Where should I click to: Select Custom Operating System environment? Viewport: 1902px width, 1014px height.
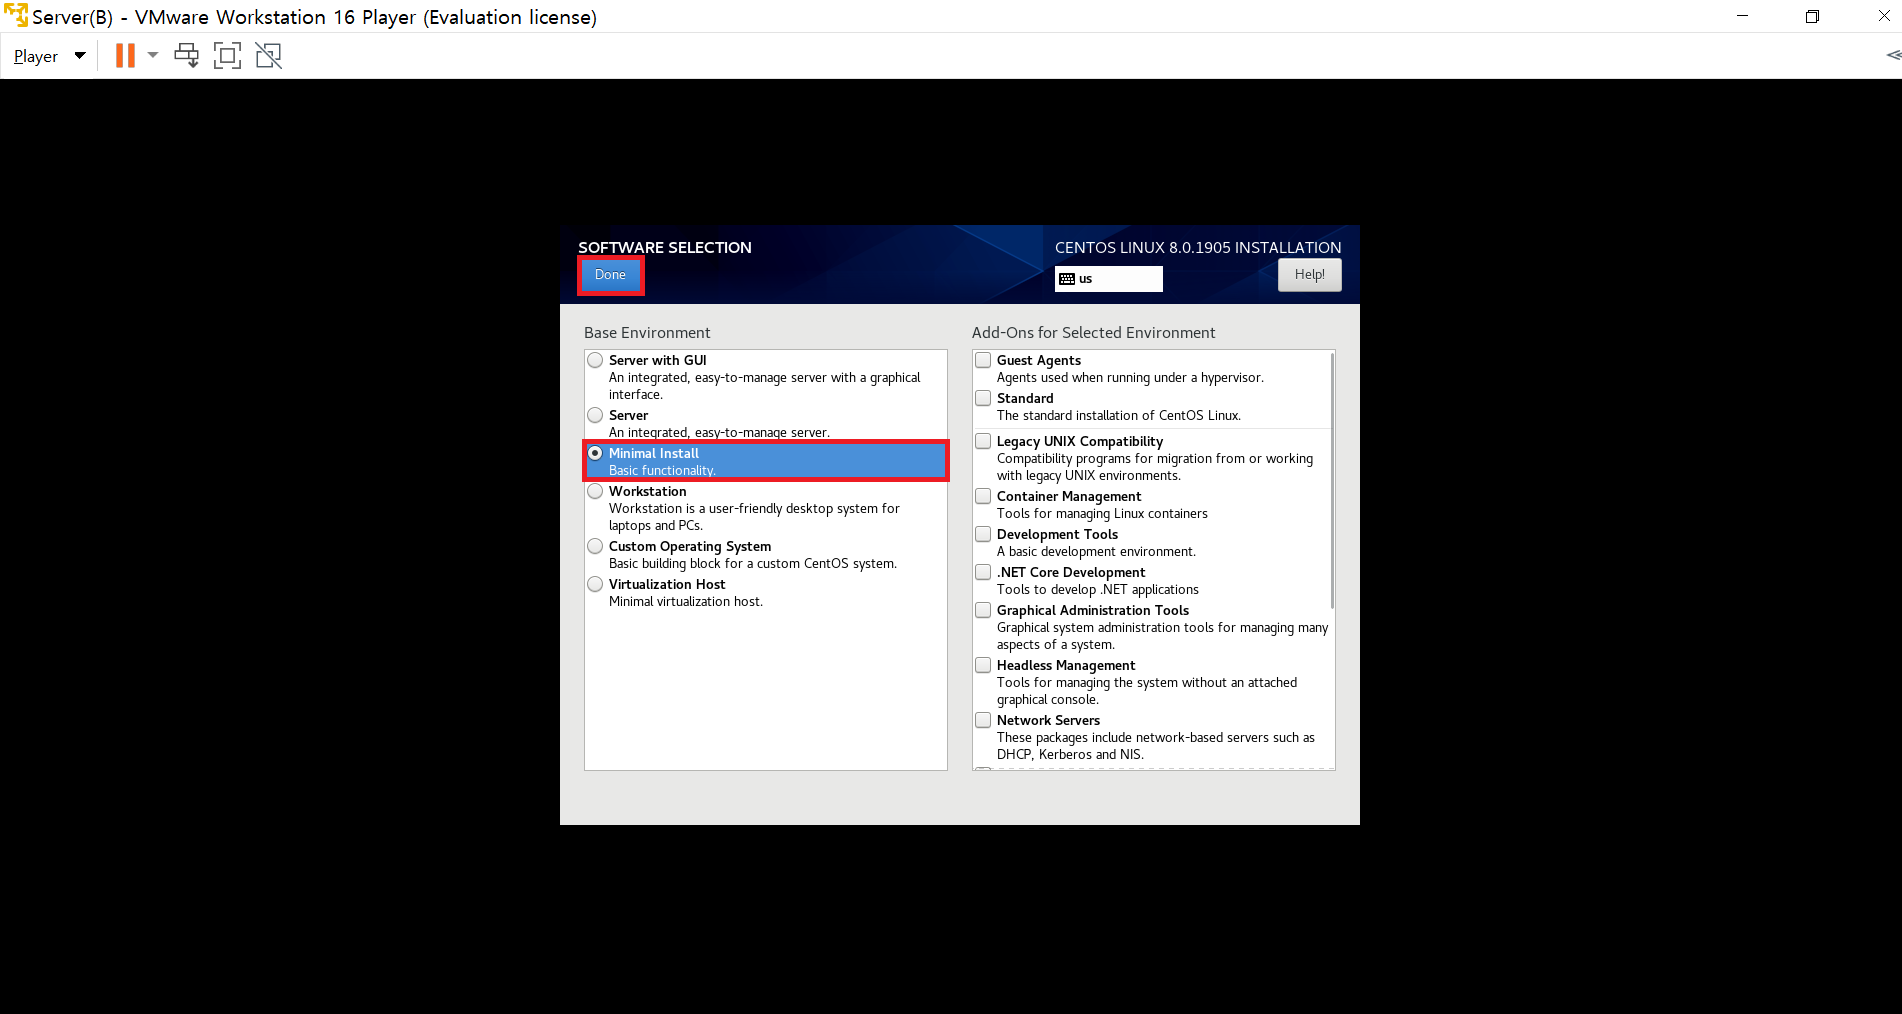[595, 546]
